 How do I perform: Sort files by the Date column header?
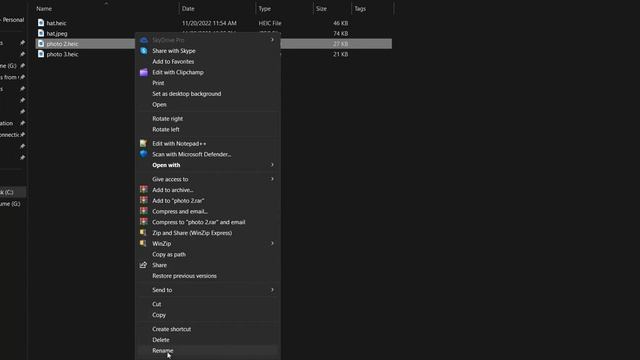(x=188, y=9)
